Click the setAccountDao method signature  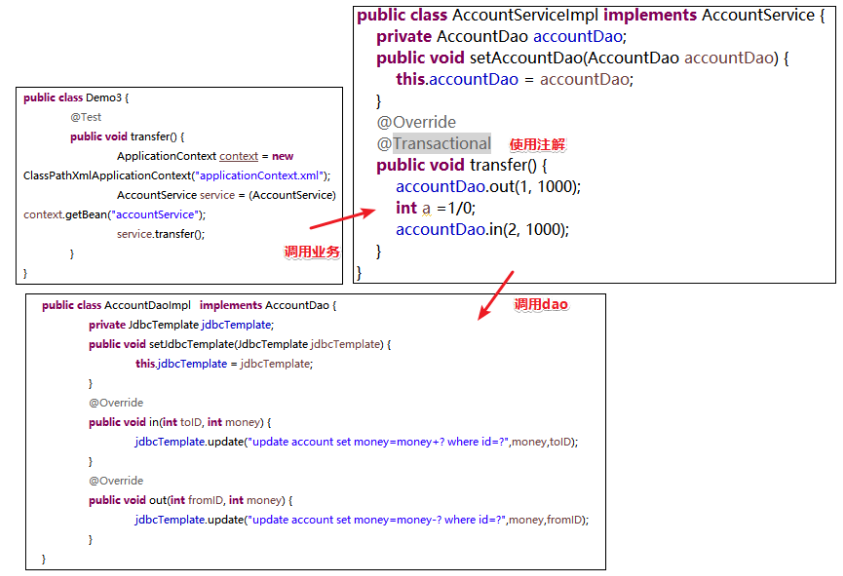582,58
